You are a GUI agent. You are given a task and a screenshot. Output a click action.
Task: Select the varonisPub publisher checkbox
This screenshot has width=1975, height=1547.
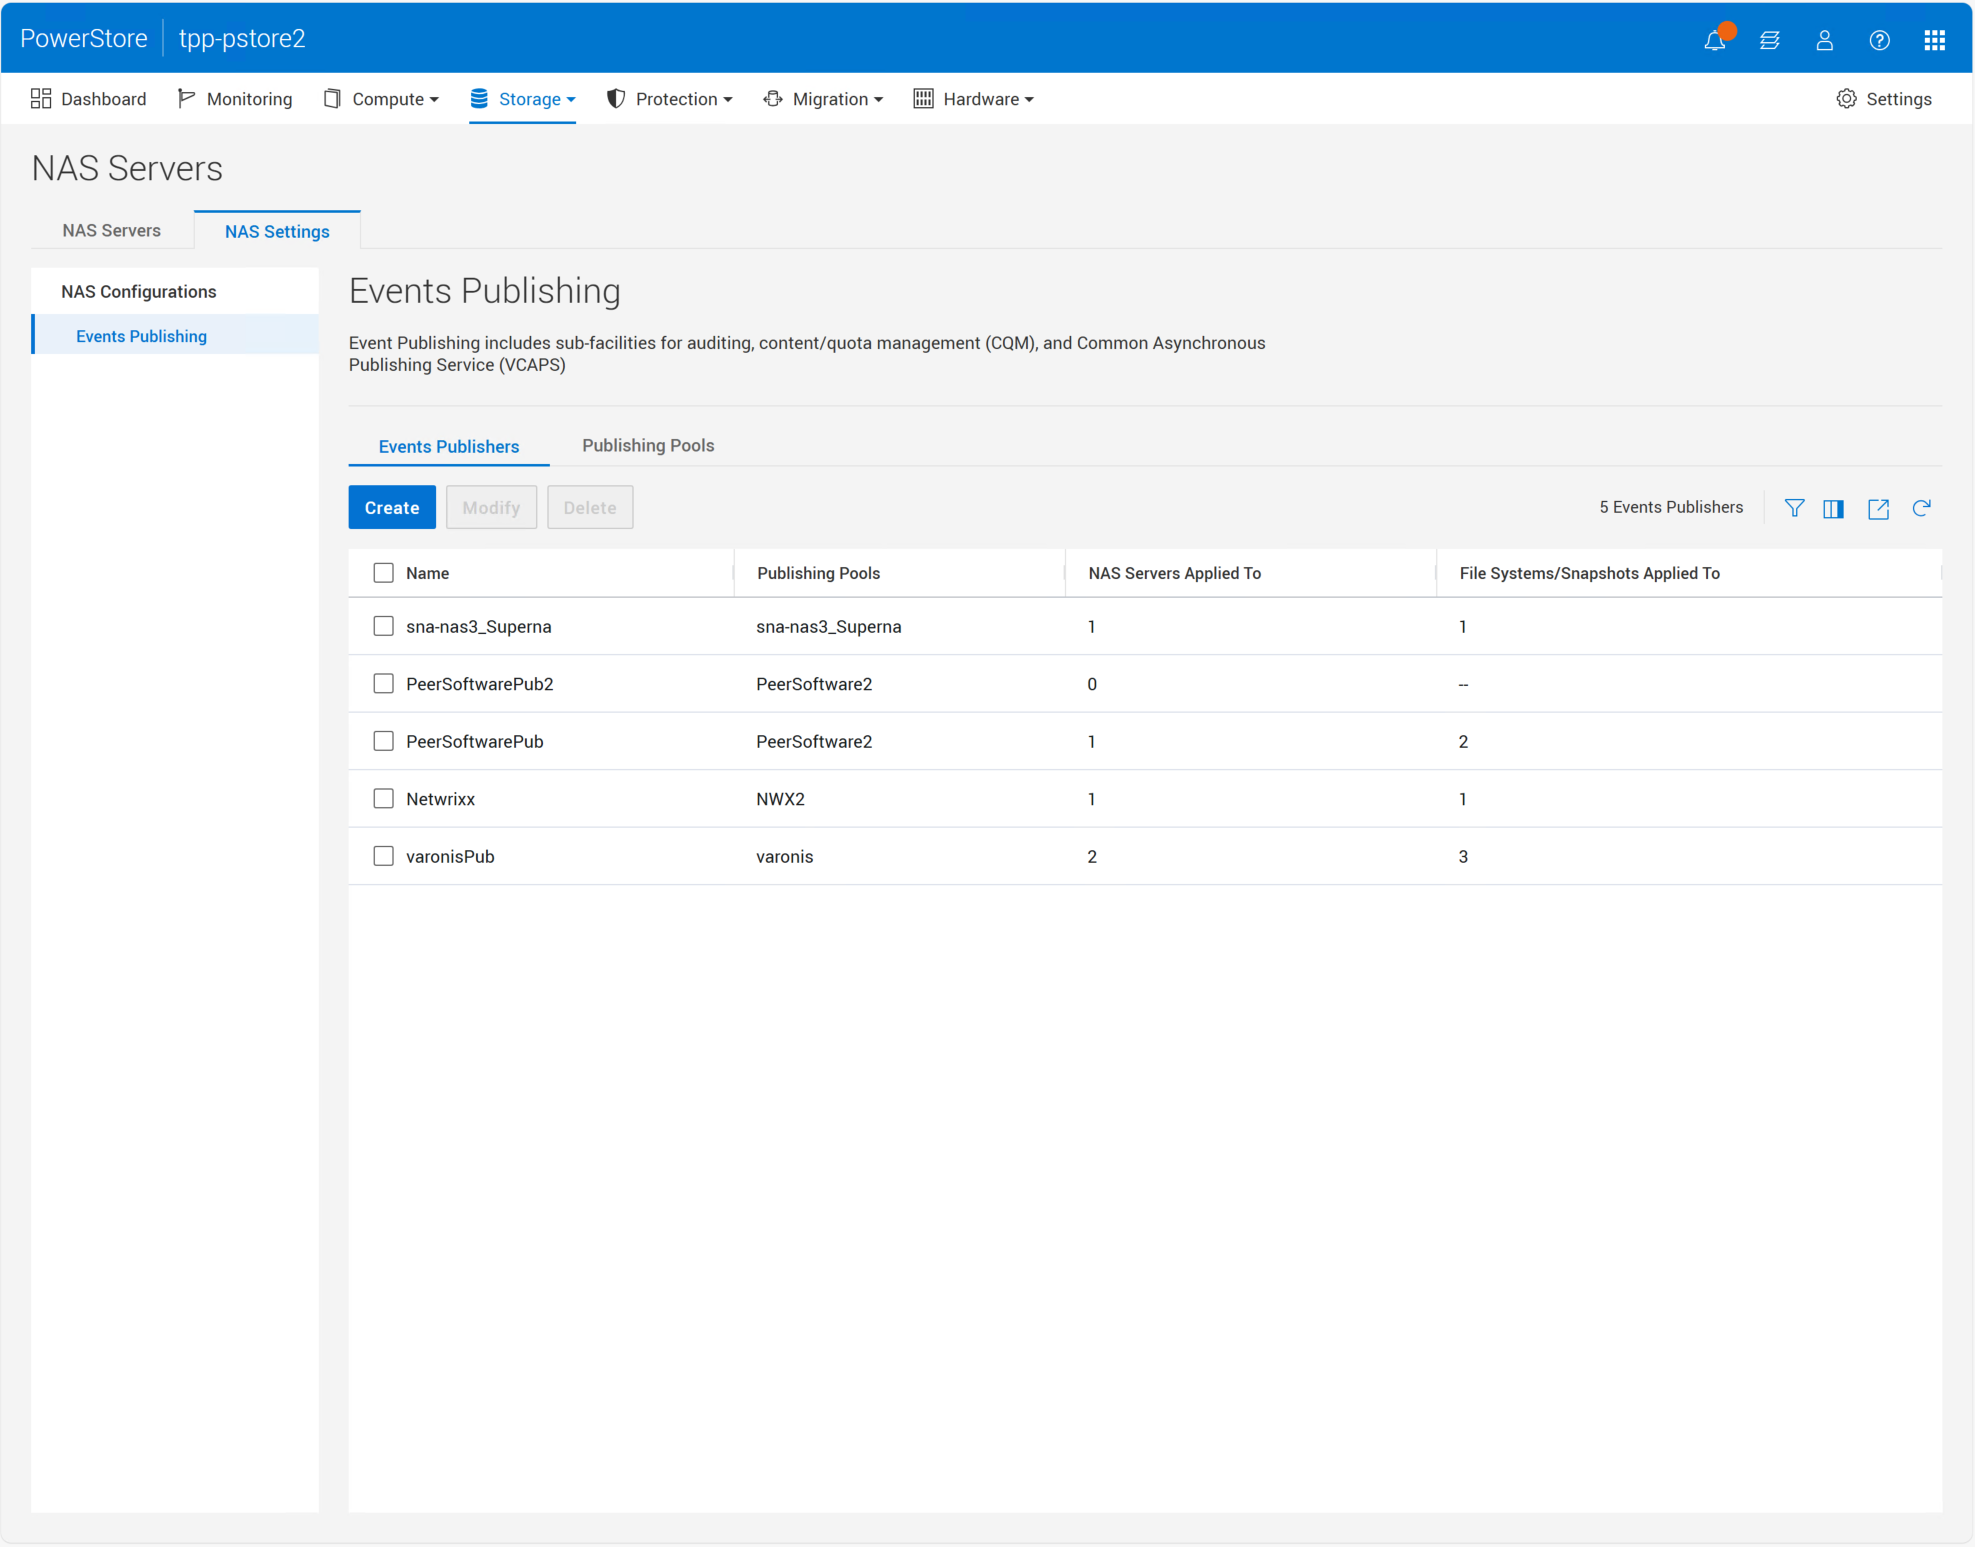point(383,856)
